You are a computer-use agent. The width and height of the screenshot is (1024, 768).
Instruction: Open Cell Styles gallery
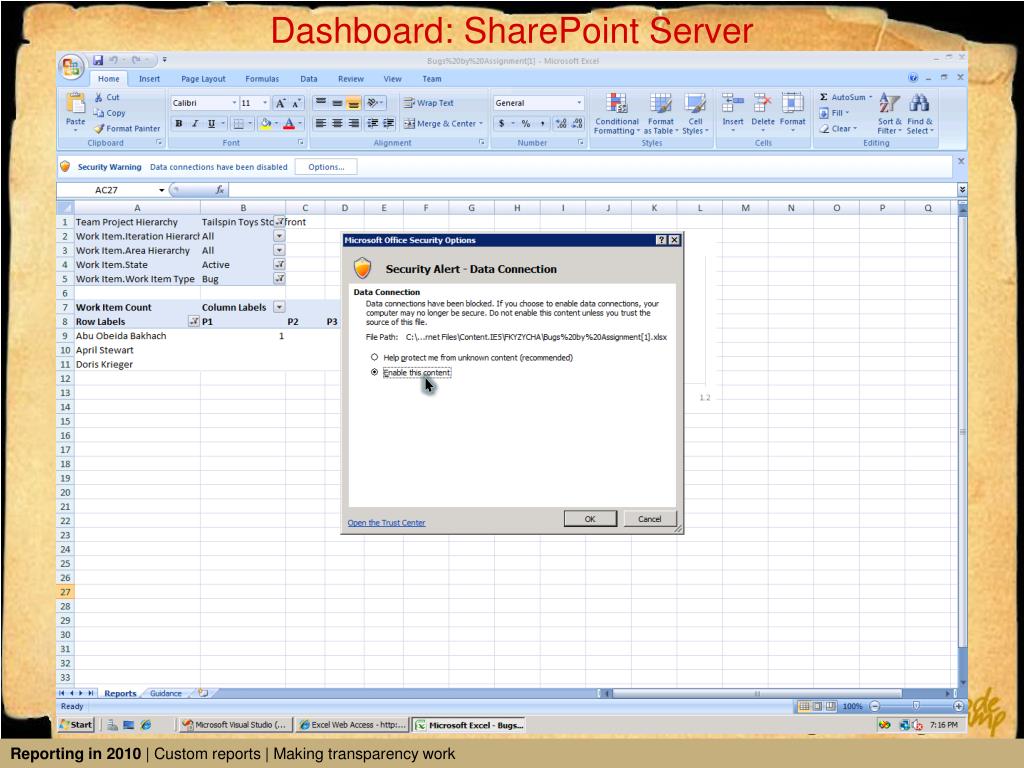[x=695, y=113]
